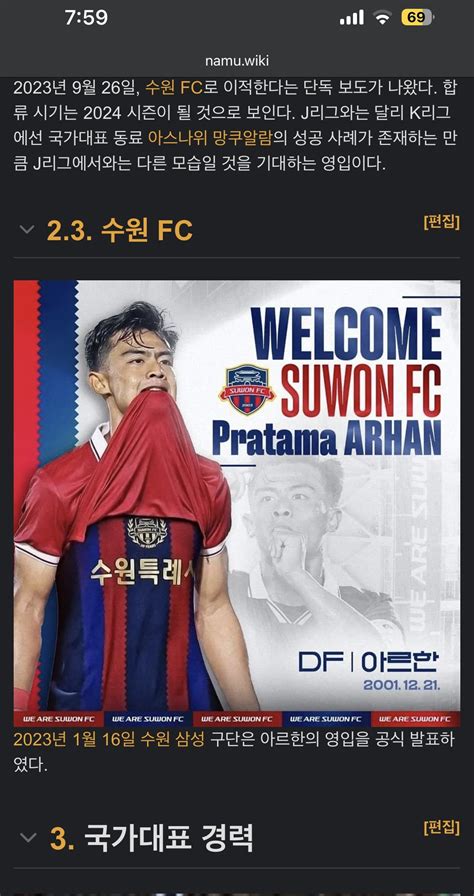The height and width of the screenshot is (896, 474).
Task: Select the 3. 국가대표 경력 heading
Action: click(151, 837)
